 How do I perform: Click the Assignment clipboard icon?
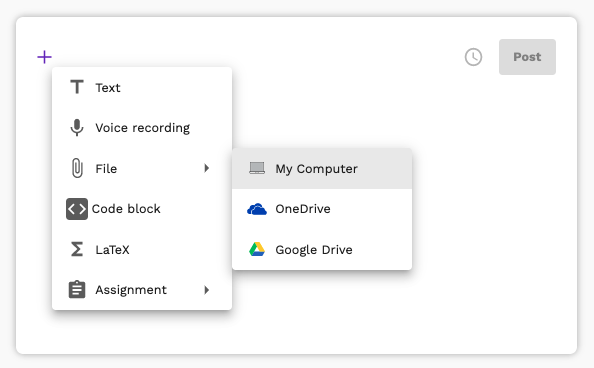click(77, 290)
